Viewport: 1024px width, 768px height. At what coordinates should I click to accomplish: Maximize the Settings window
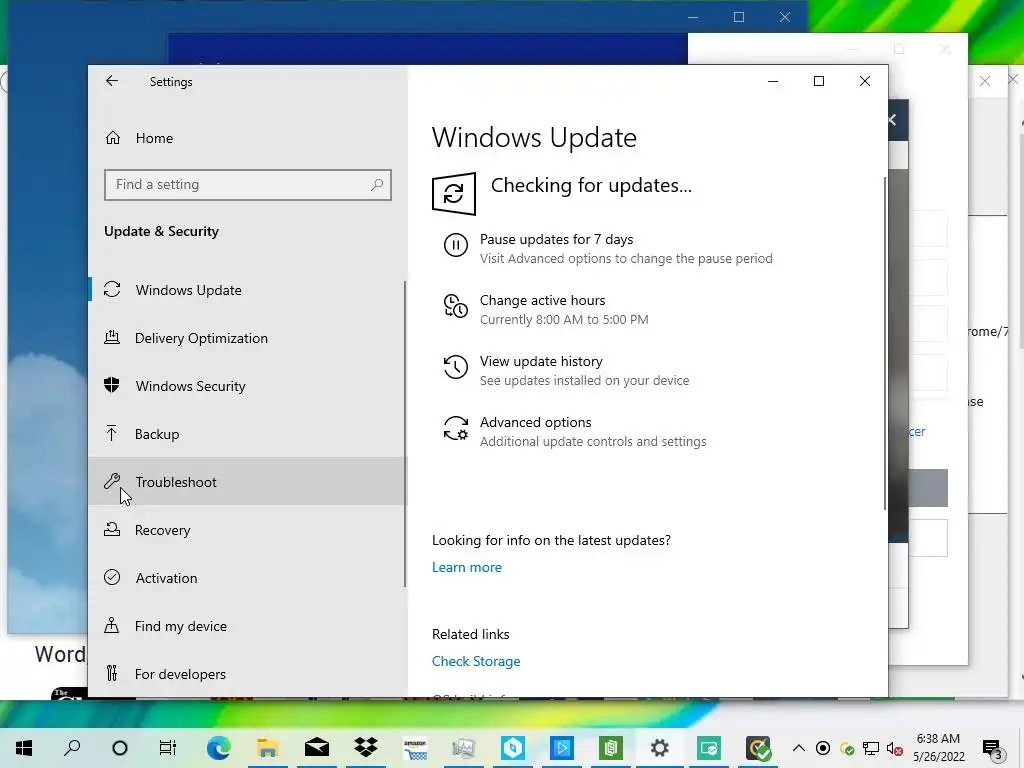pyautogui.click(x=819, y=81)
